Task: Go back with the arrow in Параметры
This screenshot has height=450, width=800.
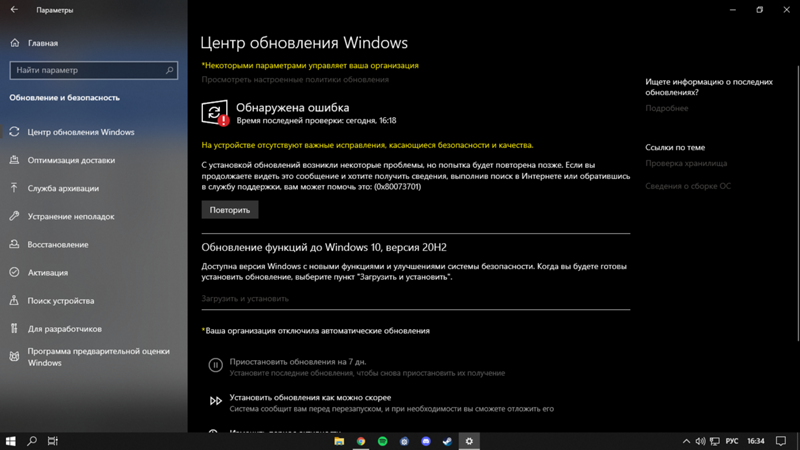Action: click(14, 10)
